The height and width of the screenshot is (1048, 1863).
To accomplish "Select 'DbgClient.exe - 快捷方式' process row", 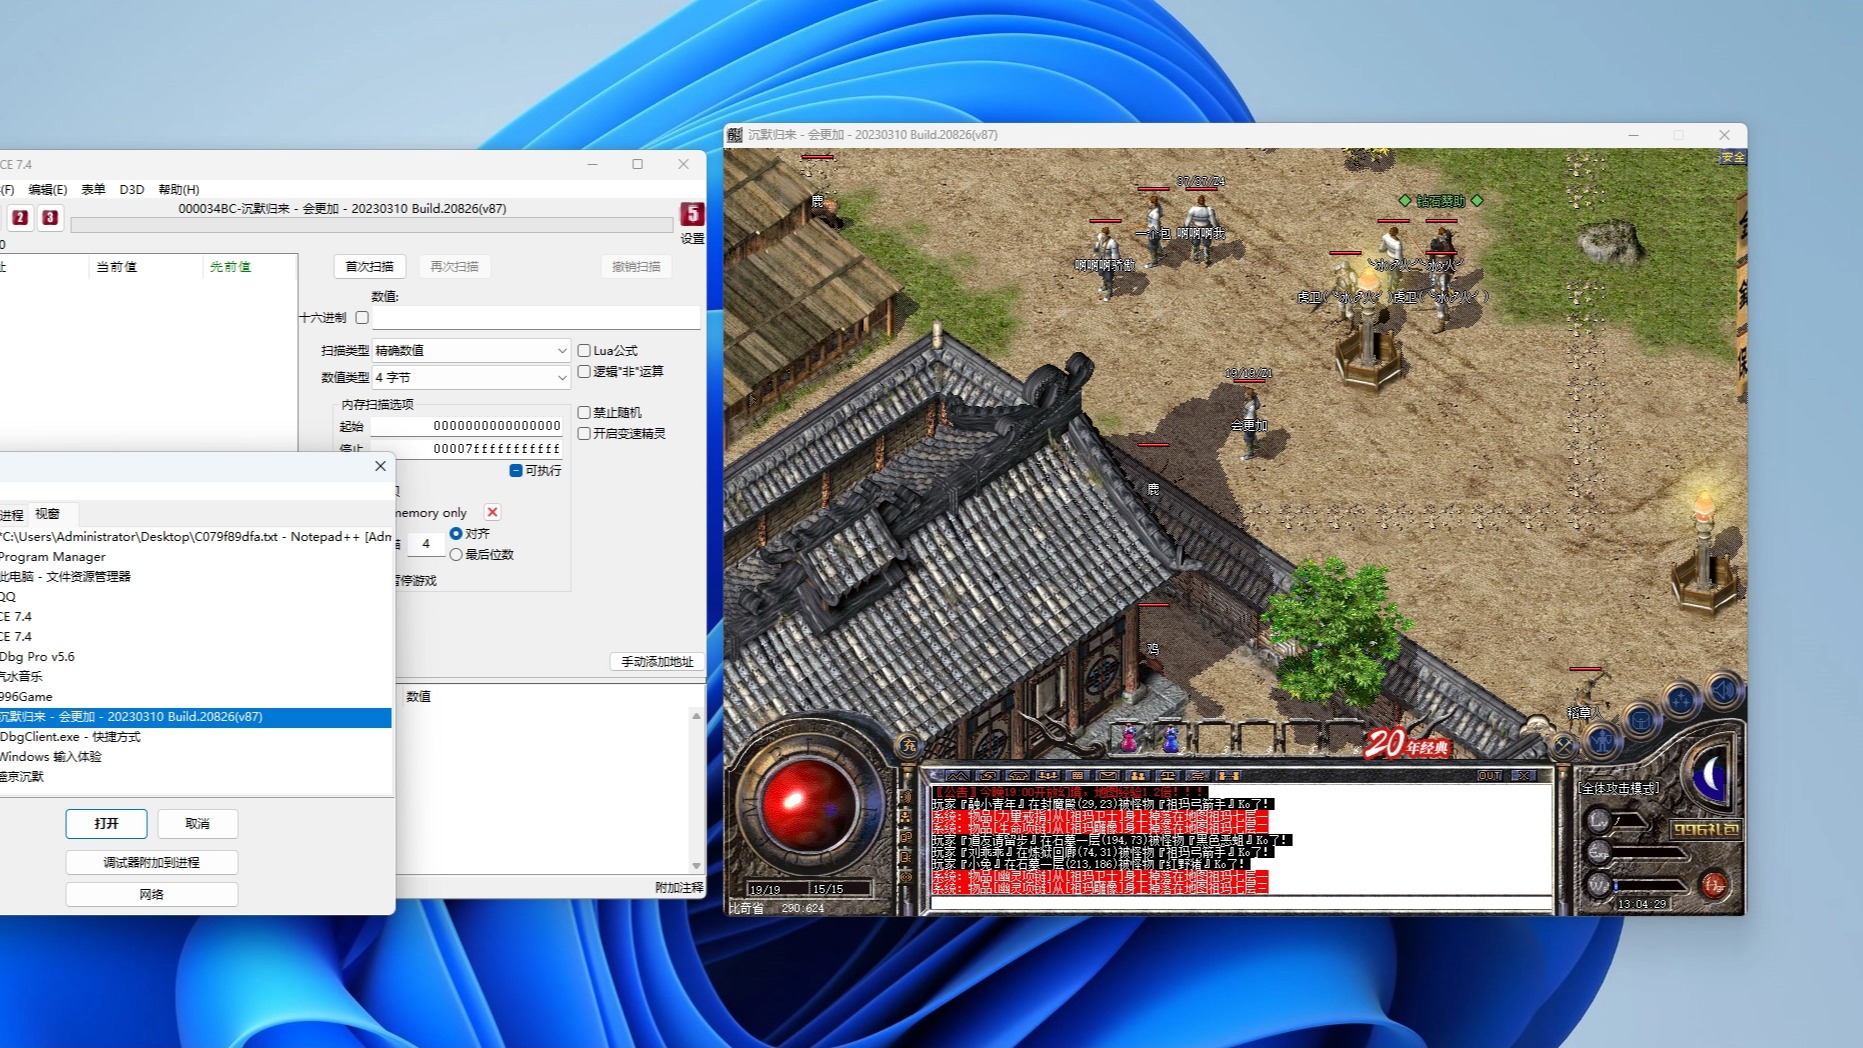I will 195,736.
